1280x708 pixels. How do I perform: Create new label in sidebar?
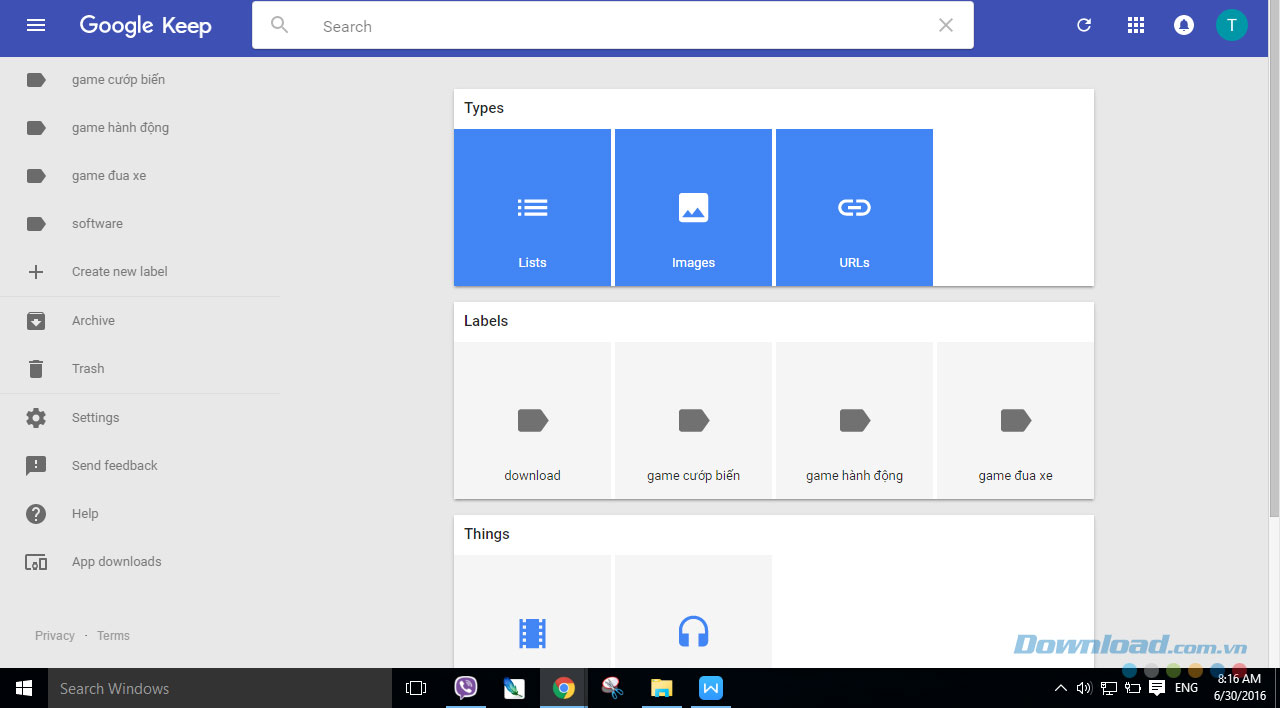coord(119,272)
